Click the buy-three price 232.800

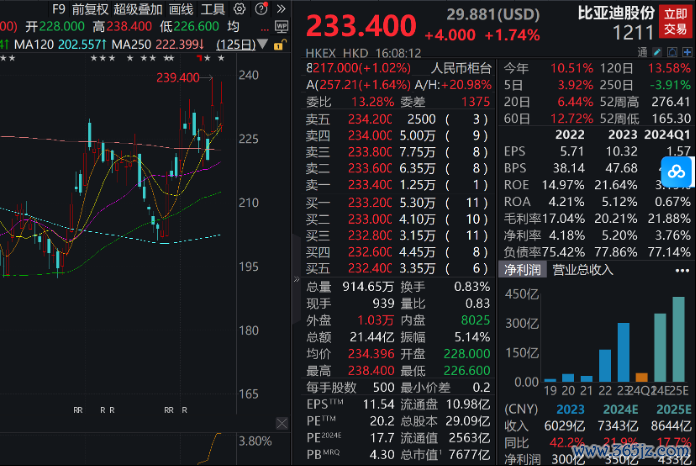[x=370, y=236]
